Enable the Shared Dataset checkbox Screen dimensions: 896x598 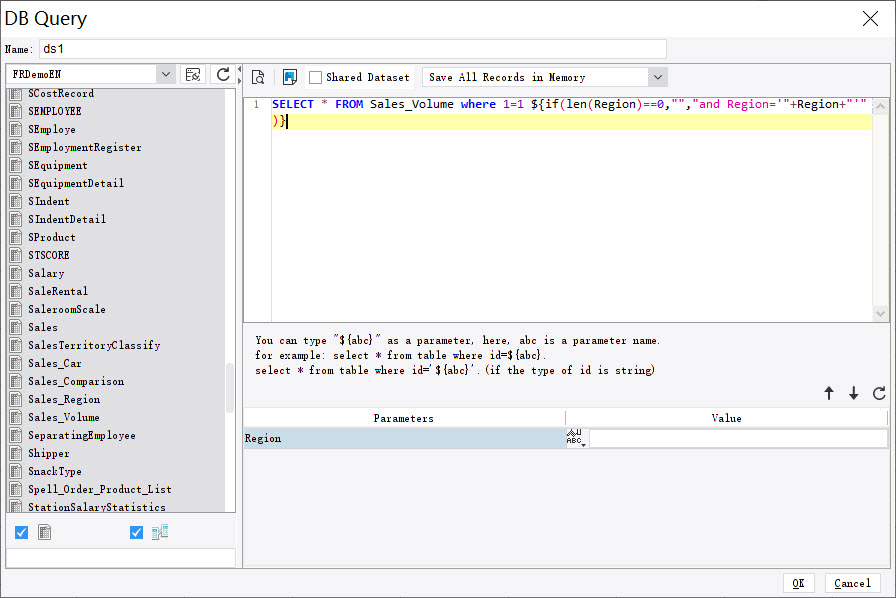(x=315, y=77)
